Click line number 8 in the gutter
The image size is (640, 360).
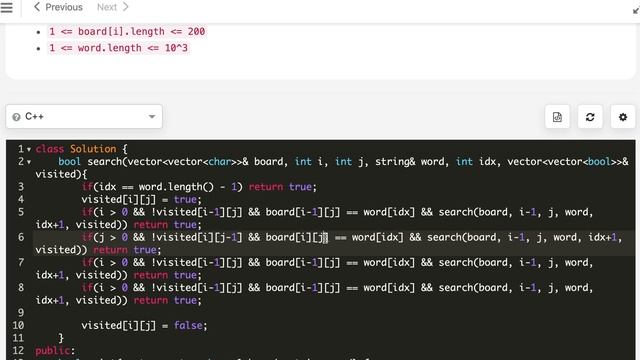point(21,288)
